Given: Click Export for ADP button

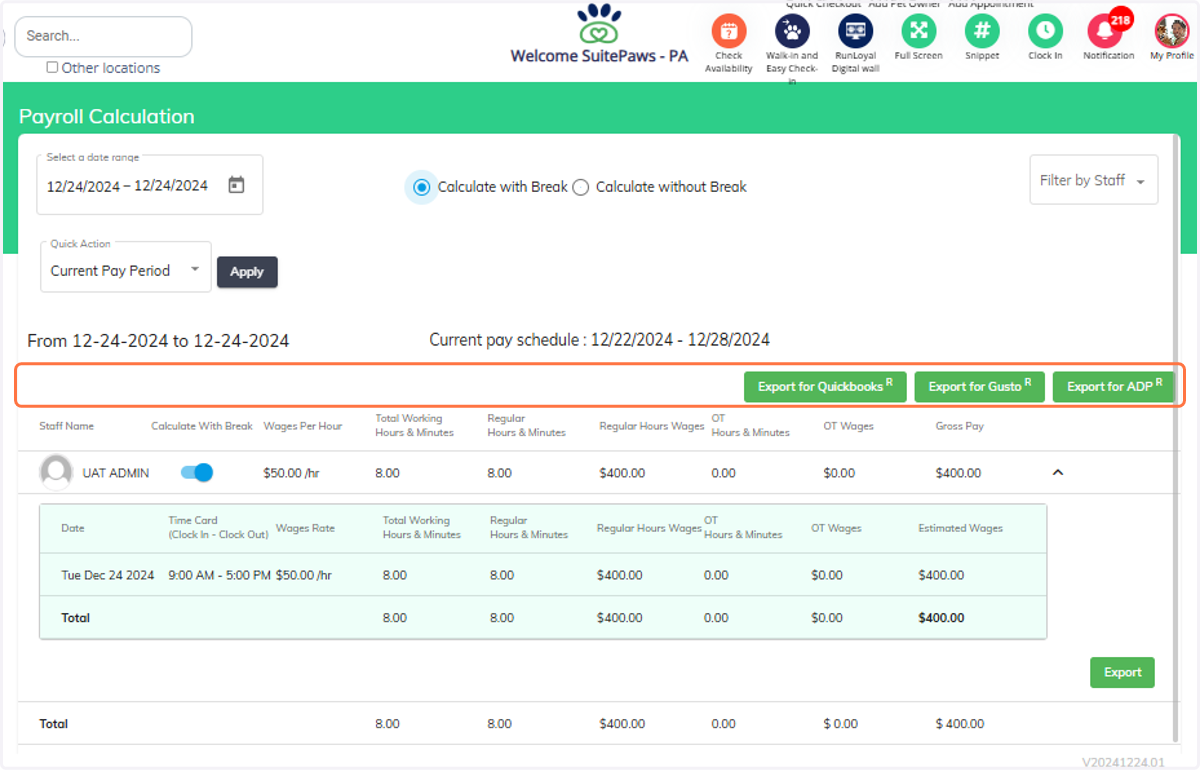Looking at the screenshot, I should click(x=1114, y=386).
